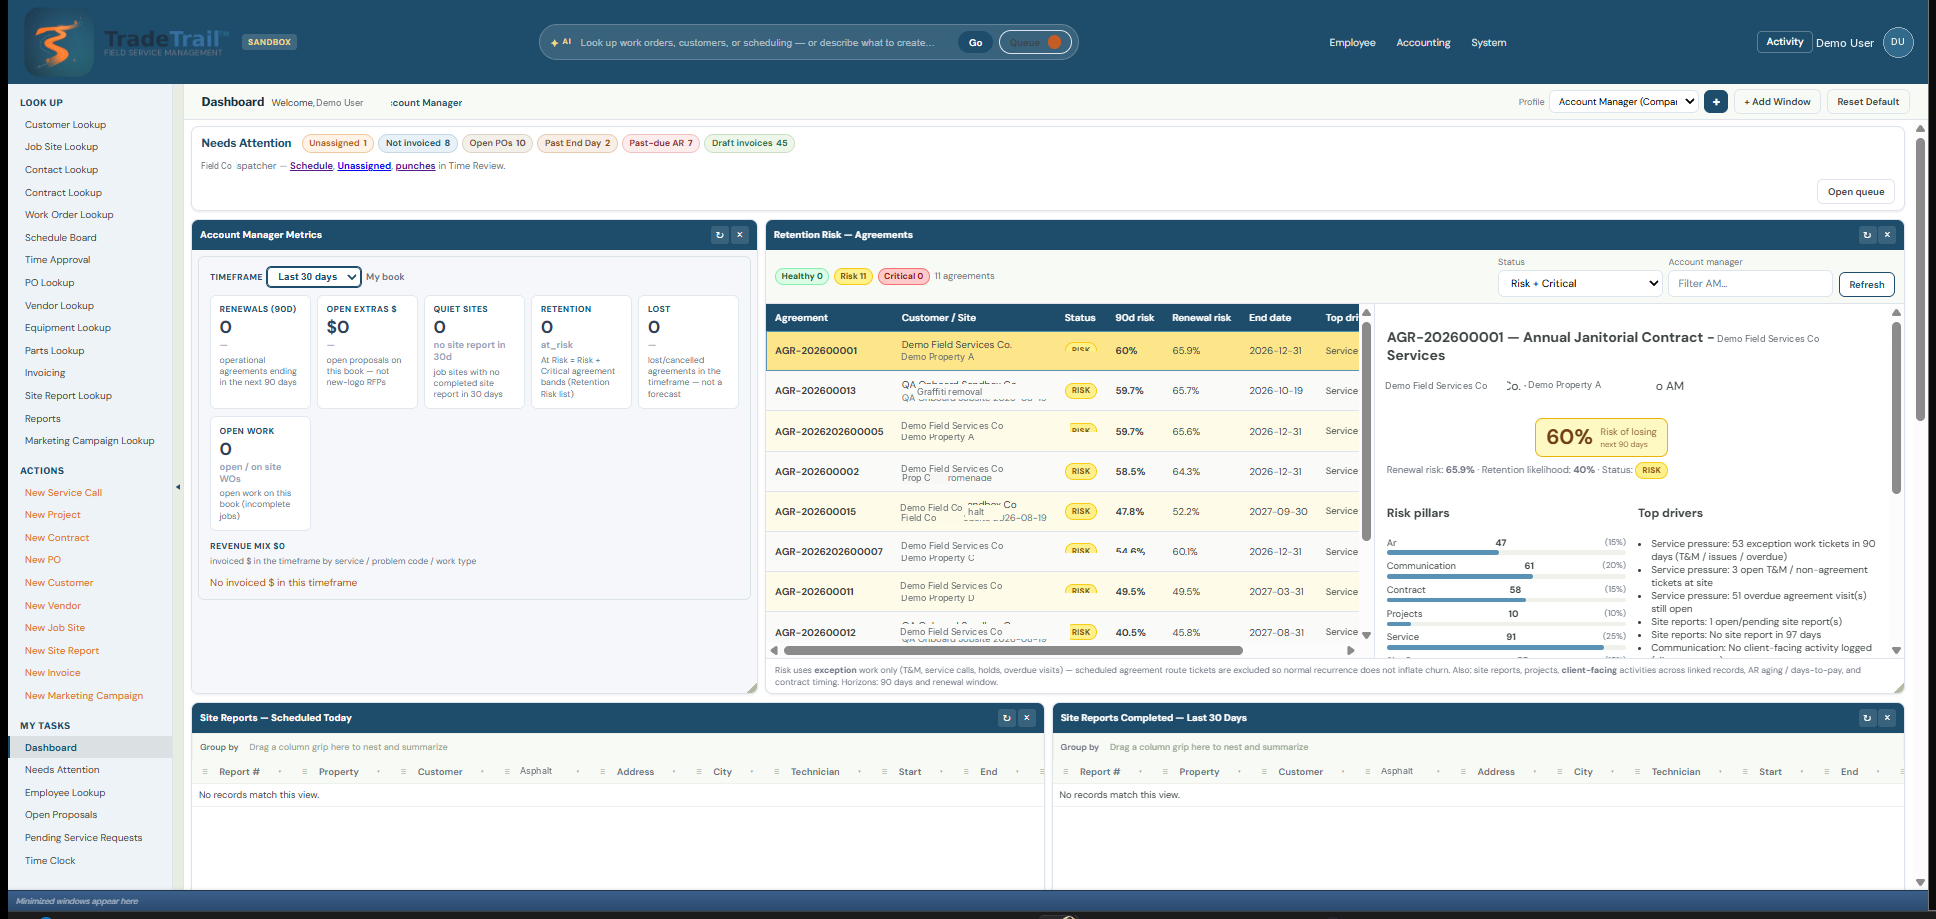Image resolution: width=1936 pixels, height=919 pixels.
Task: Open the Accounting menu
Action: (1423, 43)
